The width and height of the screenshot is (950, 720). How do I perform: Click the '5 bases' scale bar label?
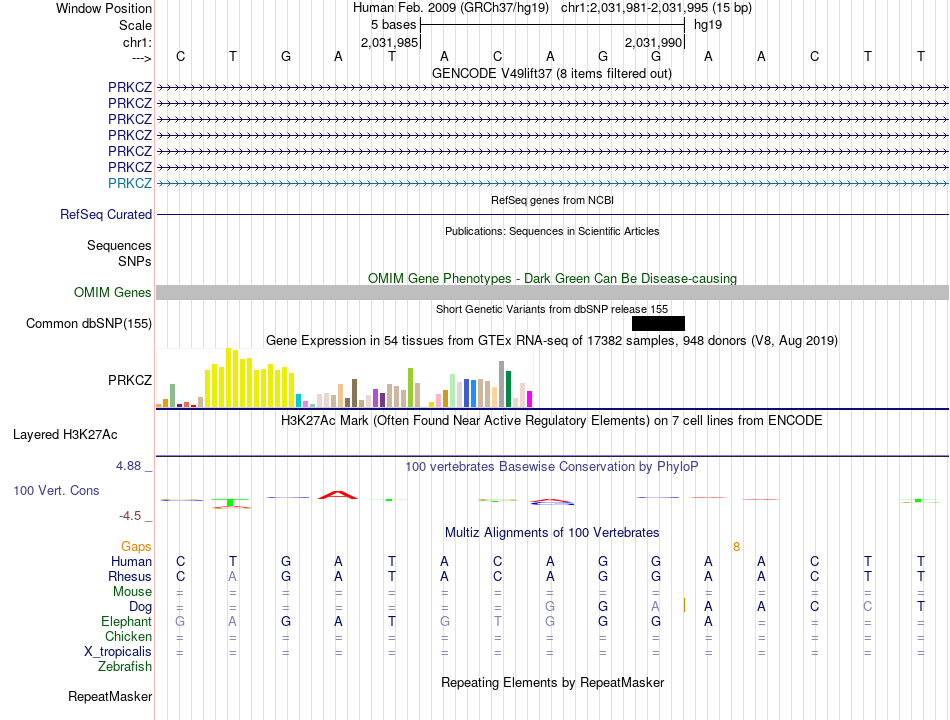point(394,25)
